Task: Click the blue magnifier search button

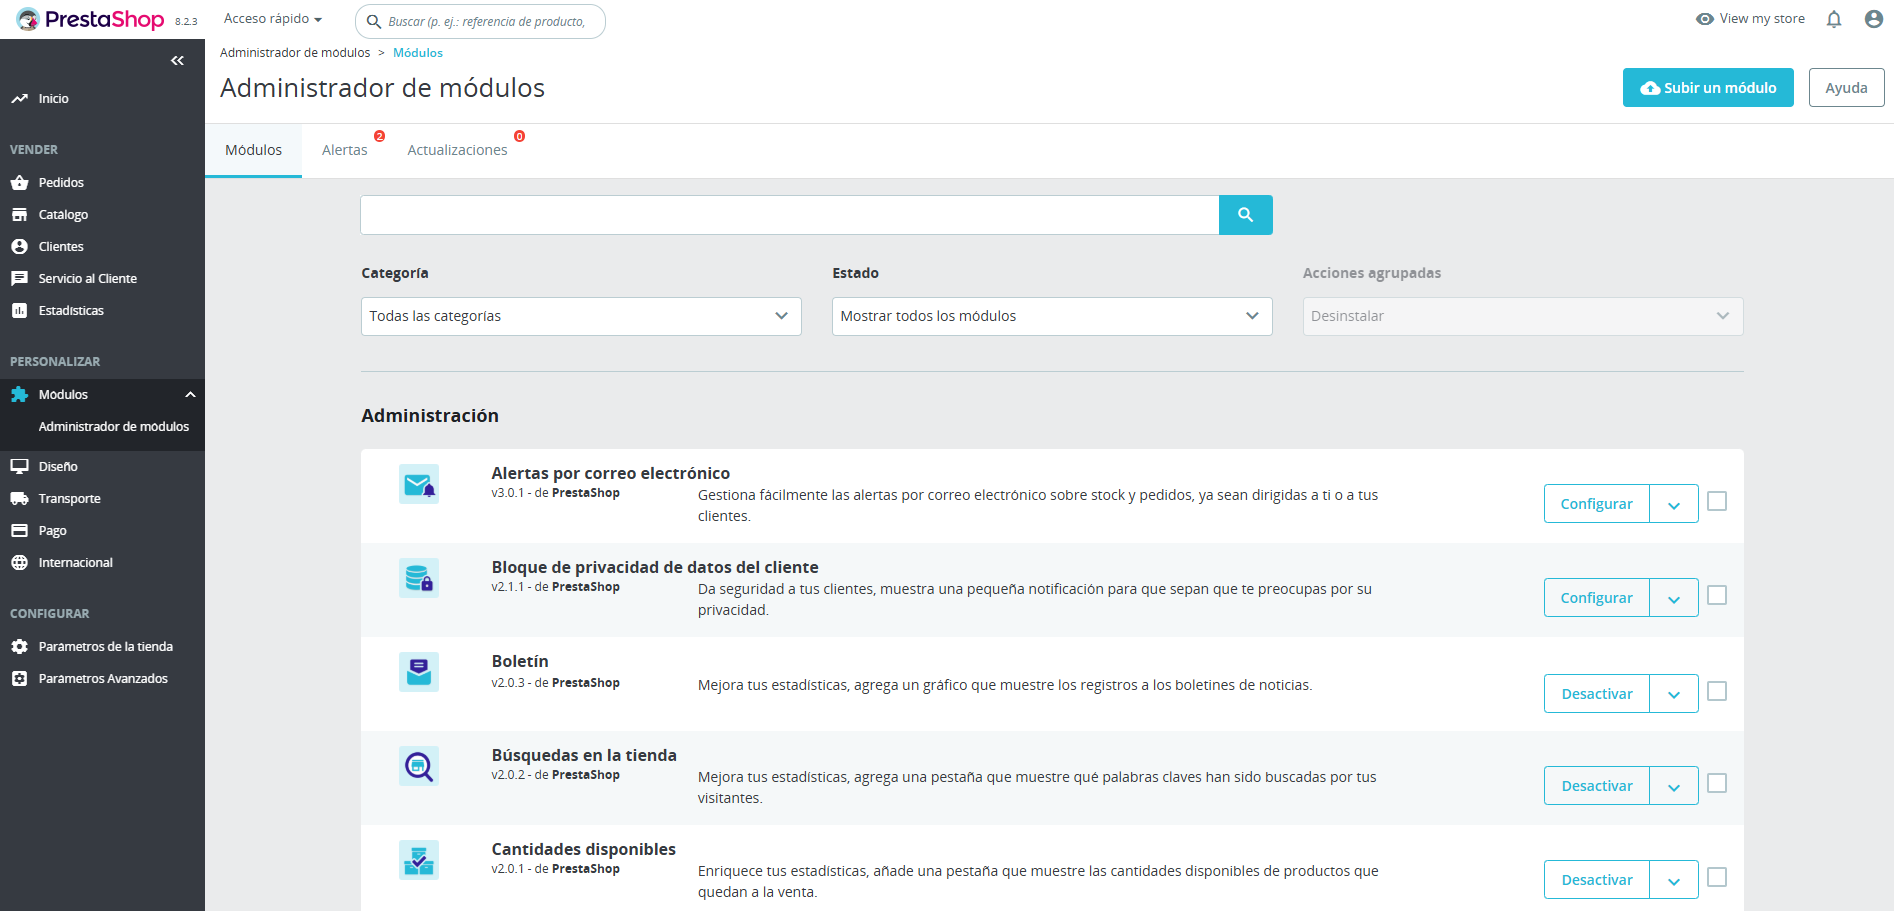Action: [x=1245, y=215]
